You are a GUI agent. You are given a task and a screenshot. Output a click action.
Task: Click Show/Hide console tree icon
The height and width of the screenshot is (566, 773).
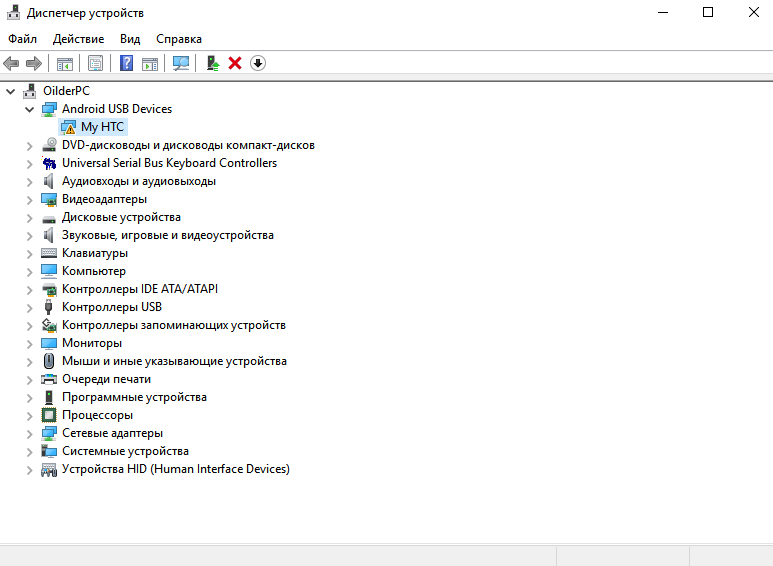click(65, 63)
